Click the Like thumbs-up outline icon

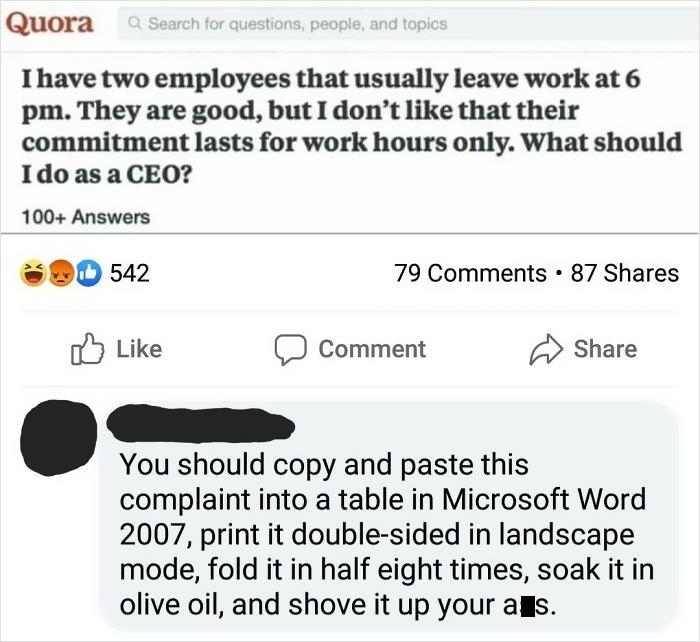[87, 349]
